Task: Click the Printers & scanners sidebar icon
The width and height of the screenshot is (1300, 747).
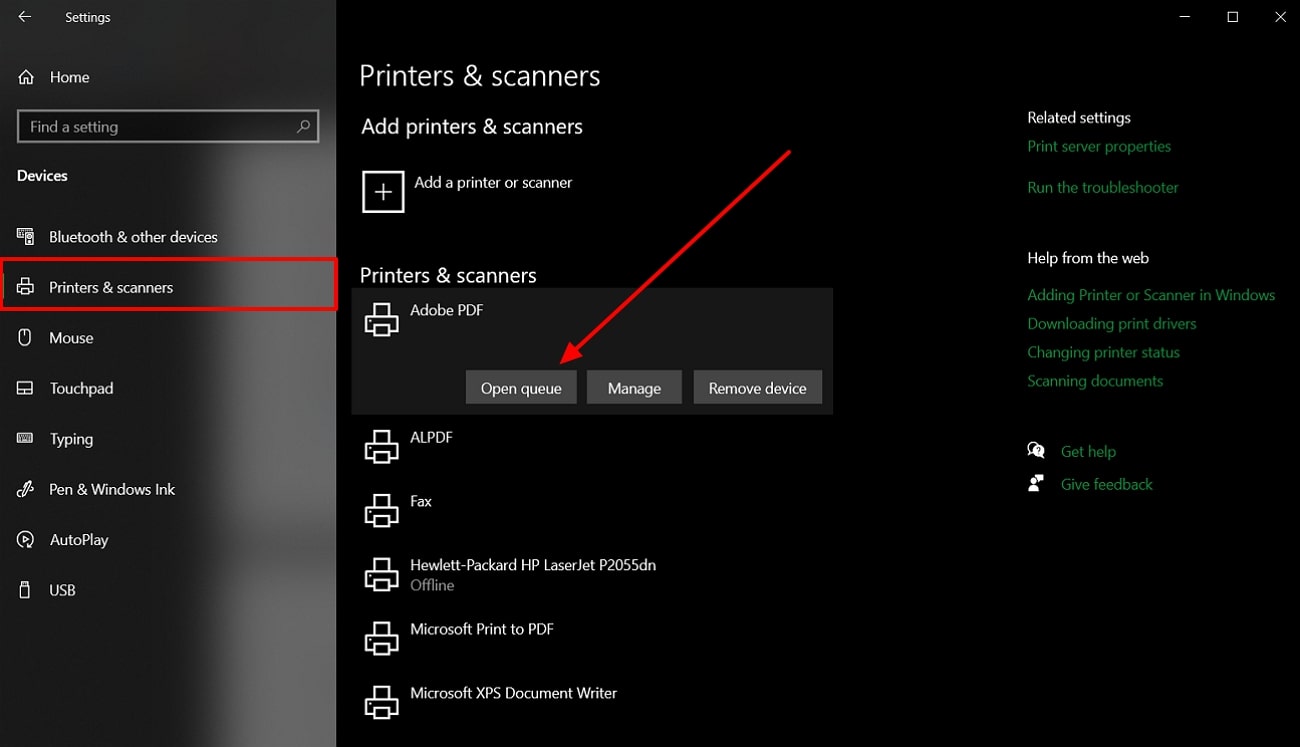Action: [25, 287]
